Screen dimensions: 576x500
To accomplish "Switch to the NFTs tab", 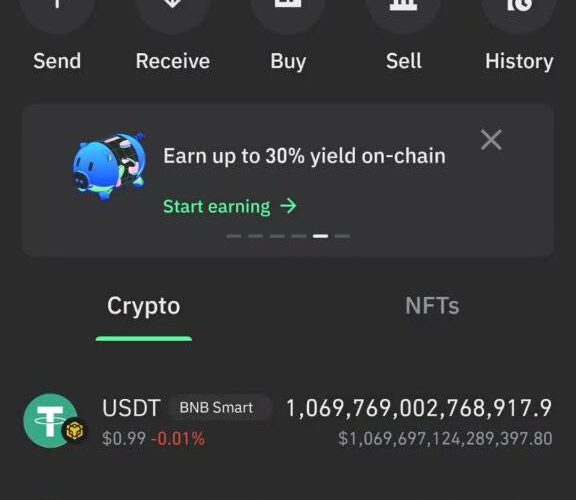I will point(432,305).
